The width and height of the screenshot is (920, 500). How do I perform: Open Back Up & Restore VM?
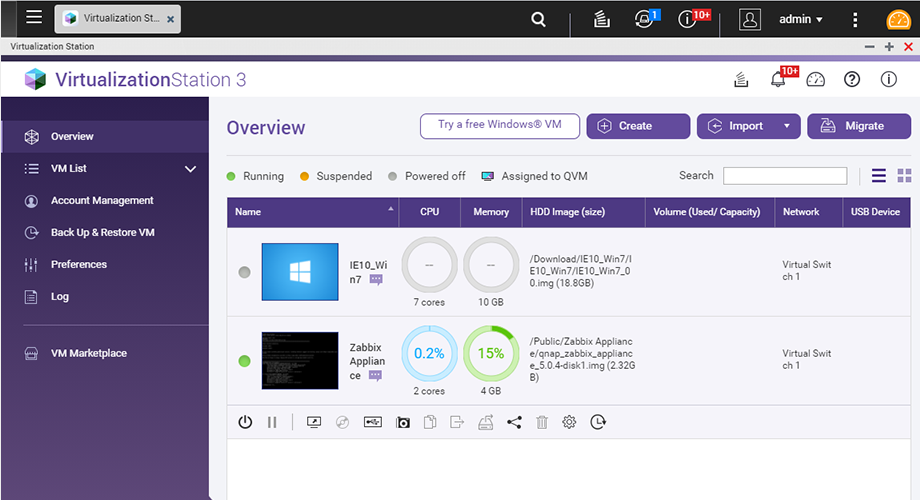(x=105, y=232)
